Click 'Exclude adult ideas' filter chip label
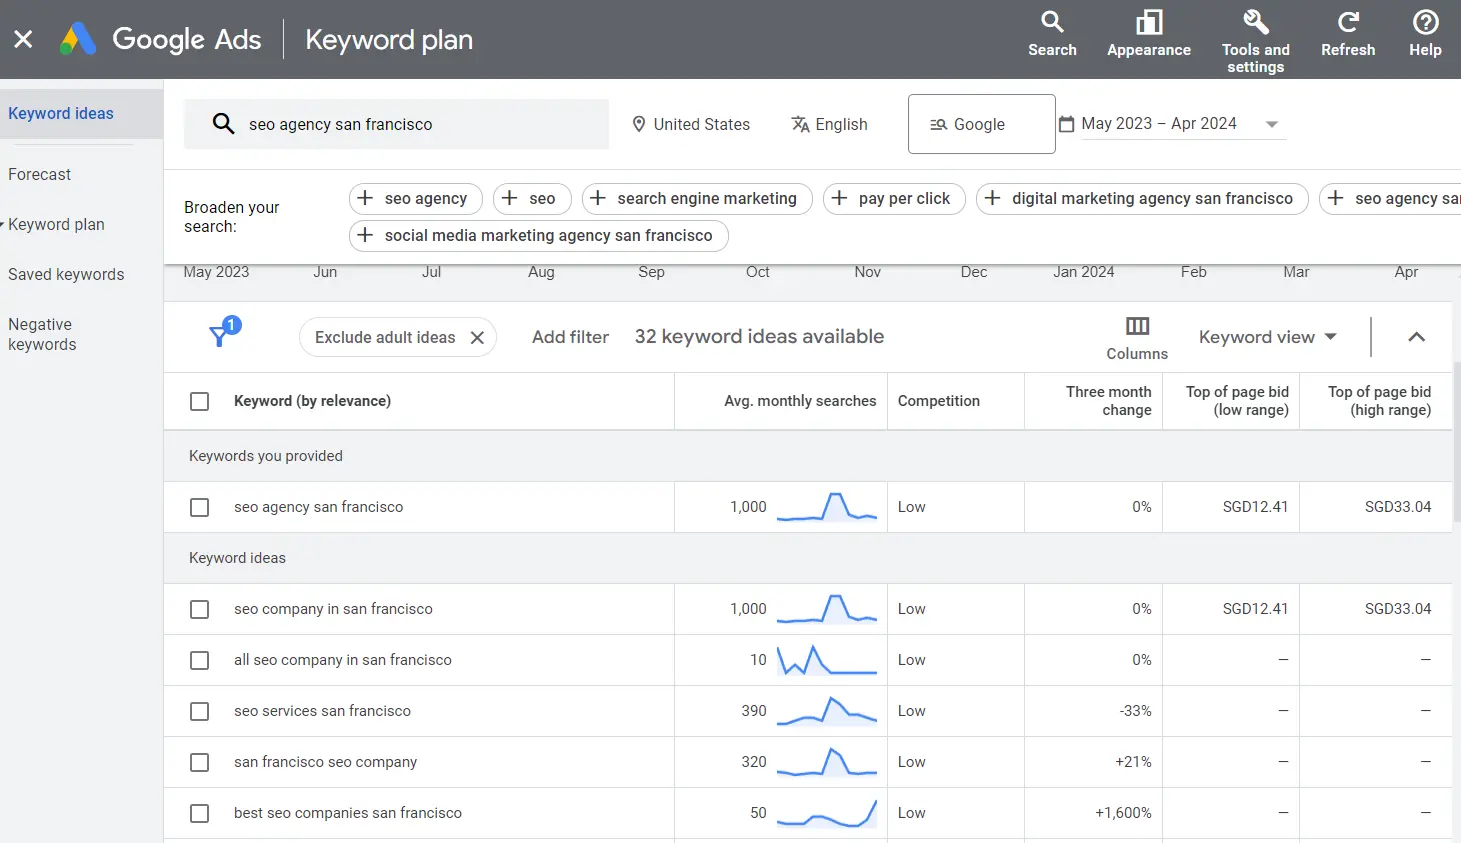Image resolution: width=1461 pixels, height=843 pixels. click(385, 338)
